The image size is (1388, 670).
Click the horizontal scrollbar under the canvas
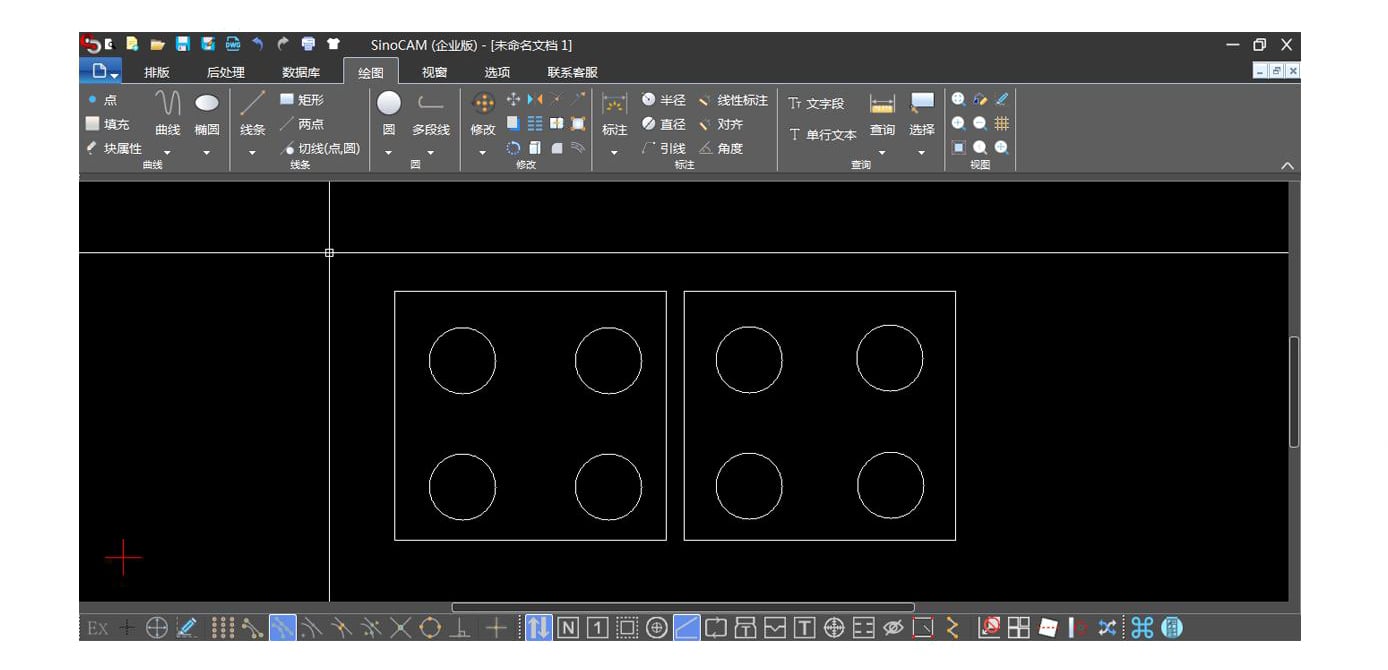(x=683, y=607)
